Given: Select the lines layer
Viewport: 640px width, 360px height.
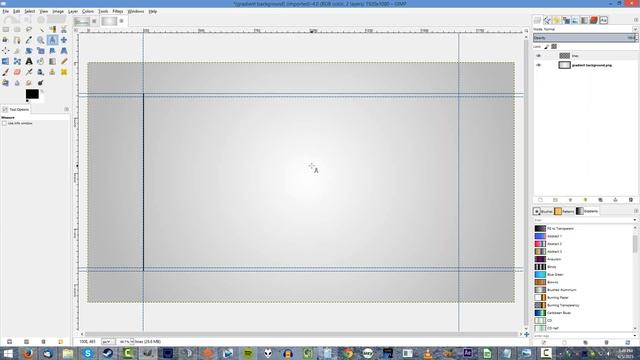Looking at the screenshot, I should (585, 56).
